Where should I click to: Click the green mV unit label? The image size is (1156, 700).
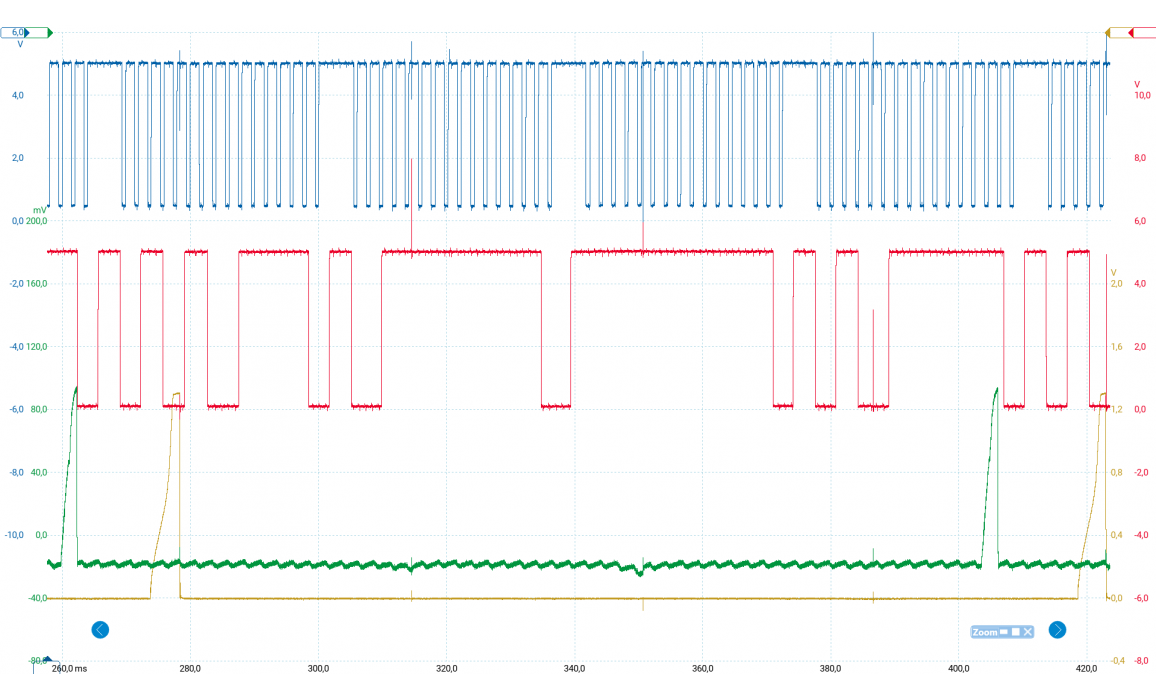coord(39,210)
